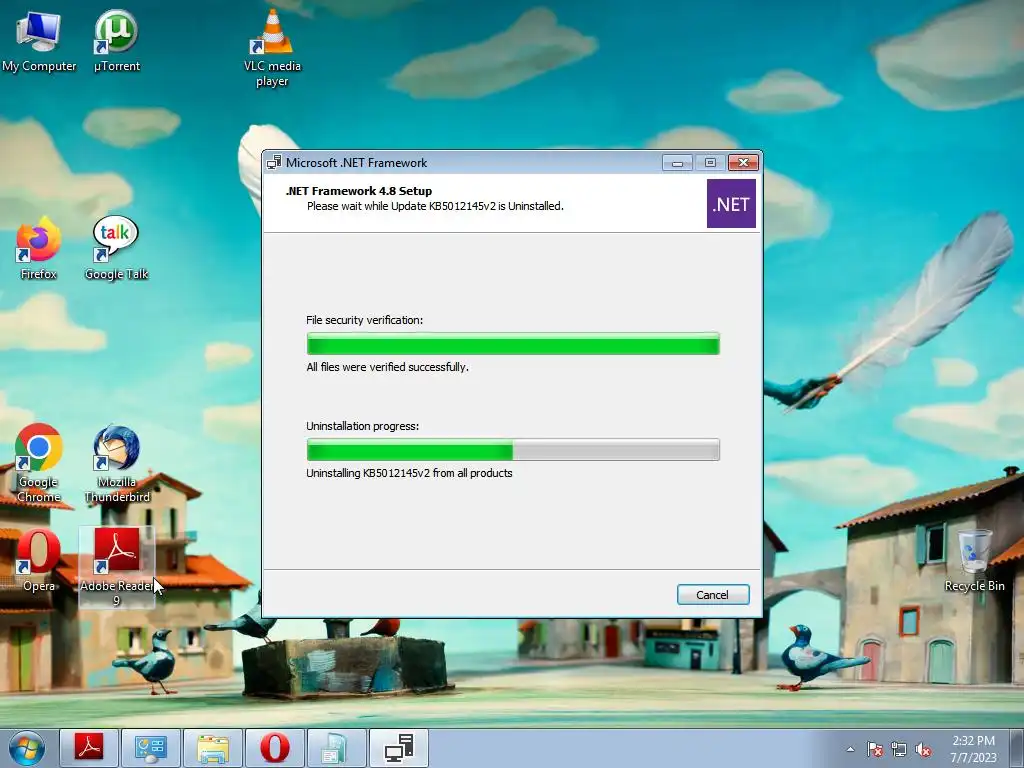Open Action Center flag in tray
The width and height of the screenshot is (1024, 768).
pyautogui.click(x=874, y=750)
